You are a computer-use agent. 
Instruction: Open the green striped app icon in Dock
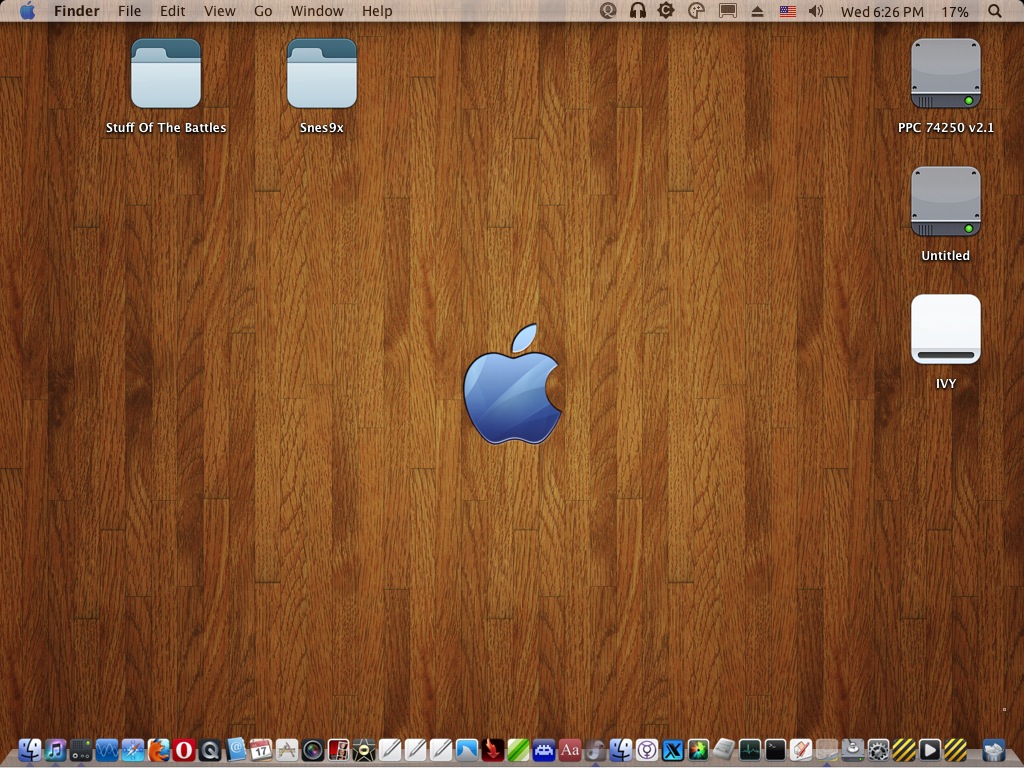click(x=518, y=750)
